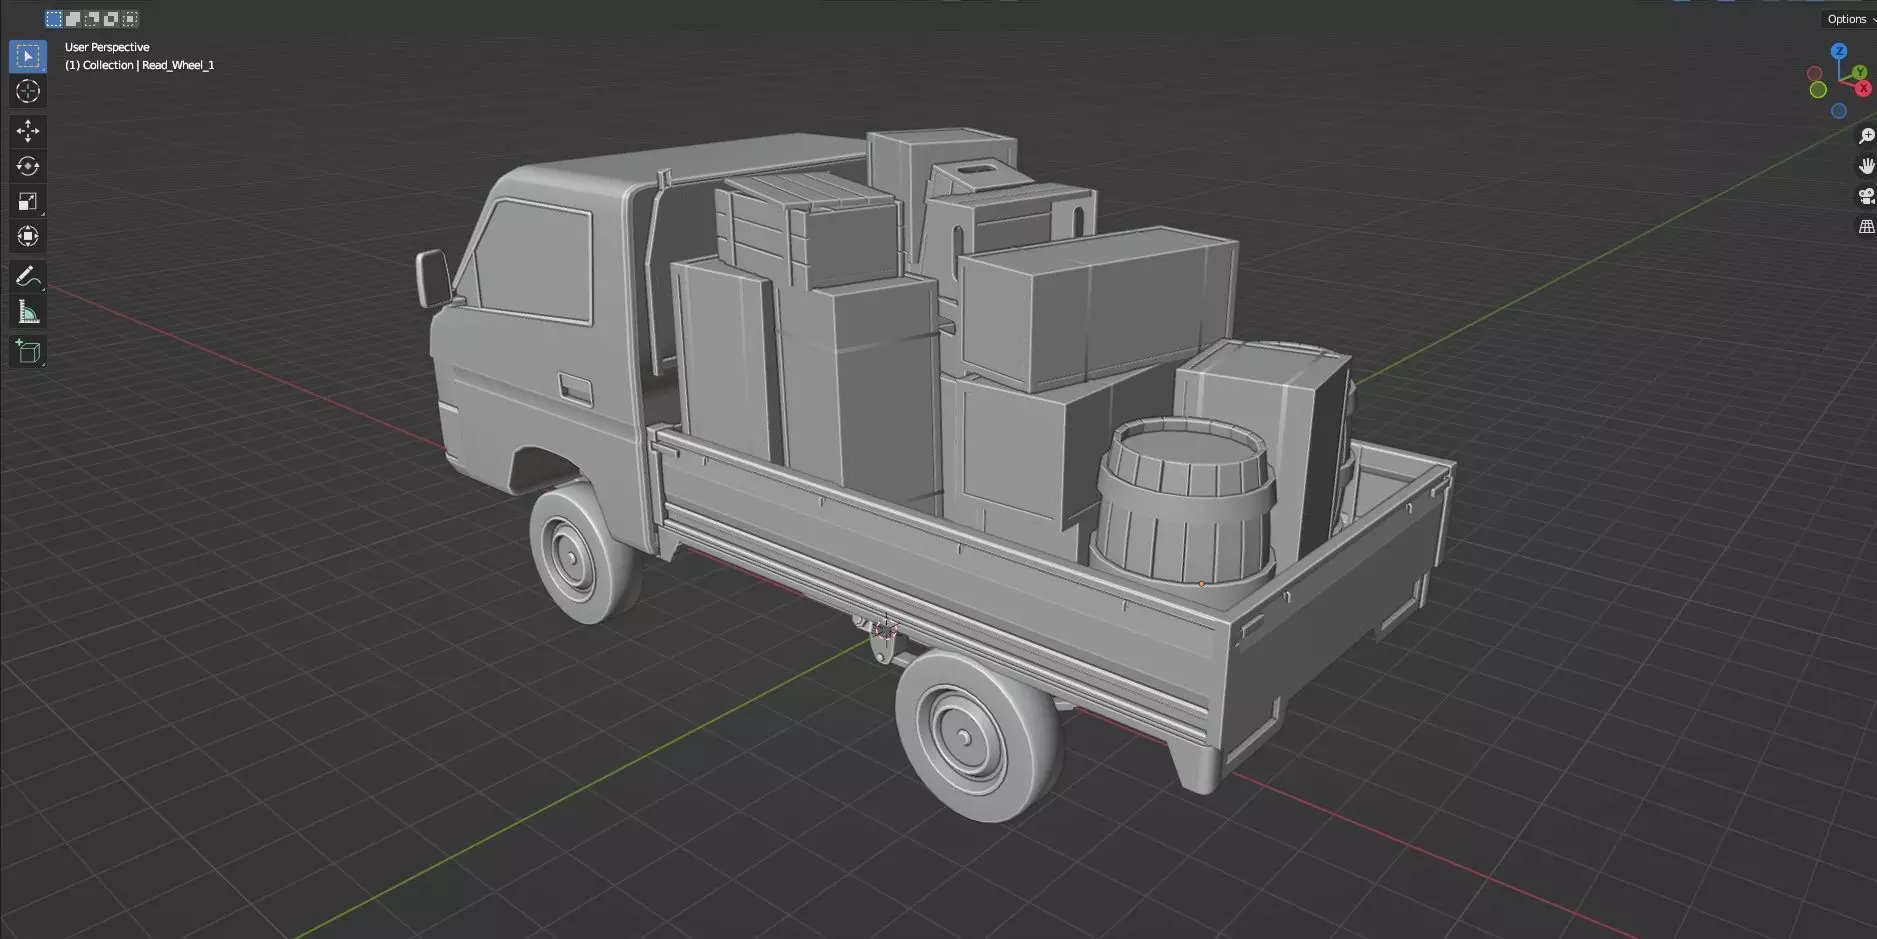Viewport: 1877px width, 939px height.
Task: Switch to the Scale tool
Action: coord(27,201)
